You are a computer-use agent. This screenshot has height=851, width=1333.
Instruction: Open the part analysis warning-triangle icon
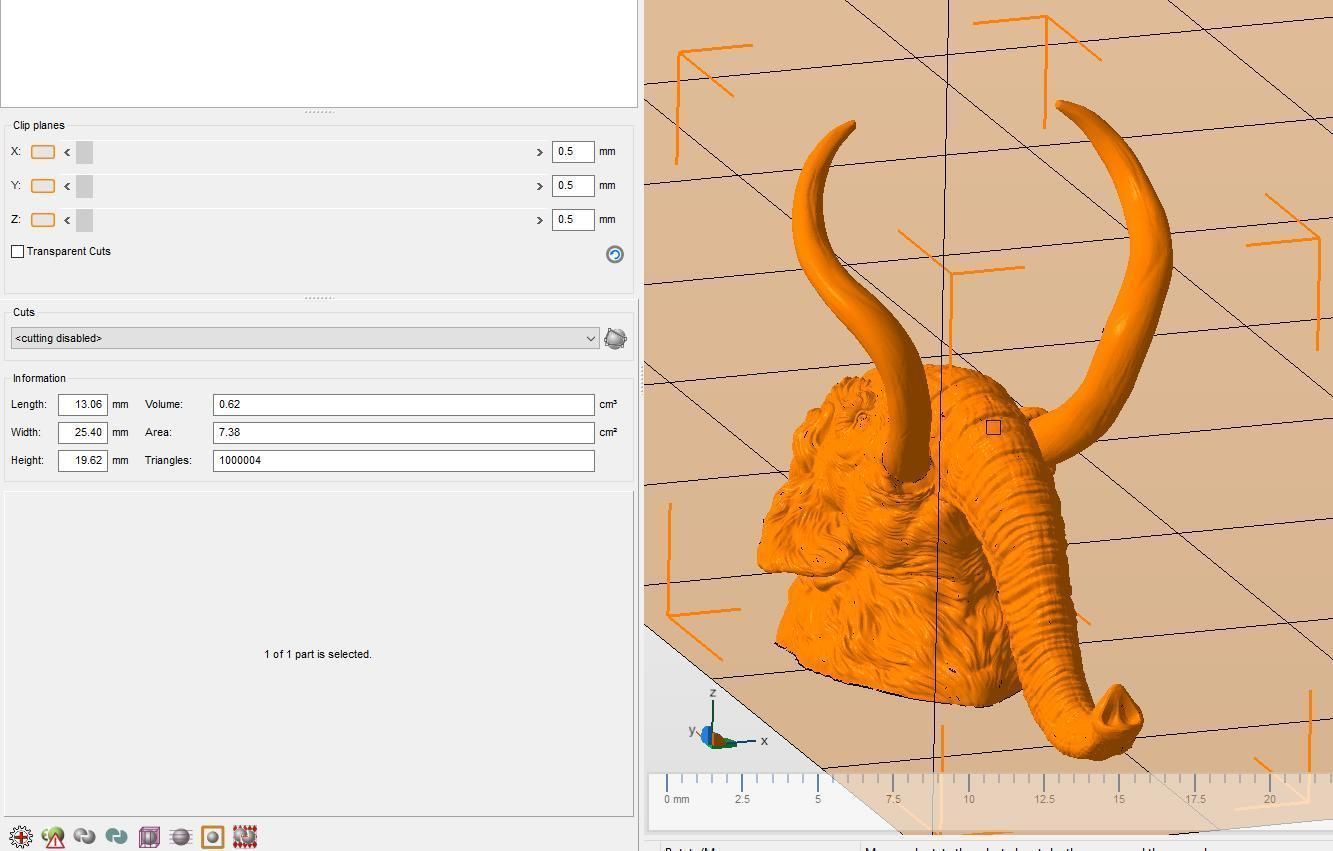[54, 837]
